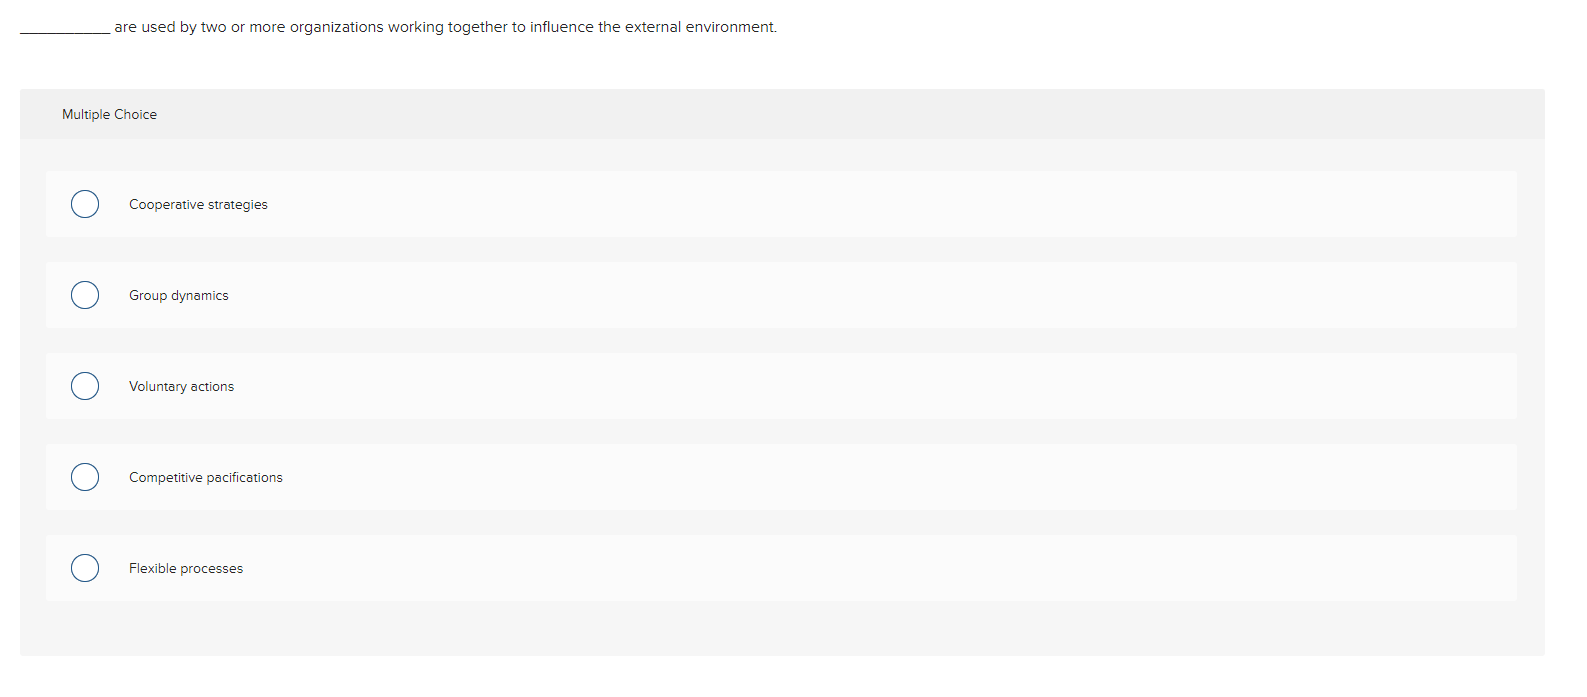Select the Group dynamics radio button
This screenshot has width=1587, height=697.
(85, 295)
